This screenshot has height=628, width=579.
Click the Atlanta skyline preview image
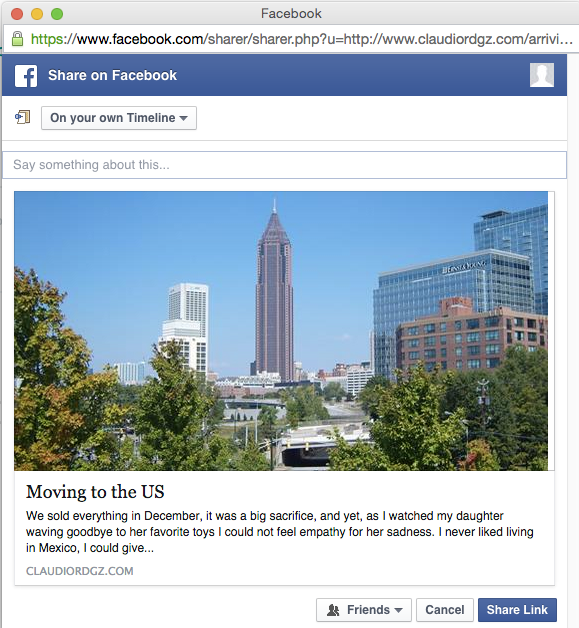[x=281, y=331]
